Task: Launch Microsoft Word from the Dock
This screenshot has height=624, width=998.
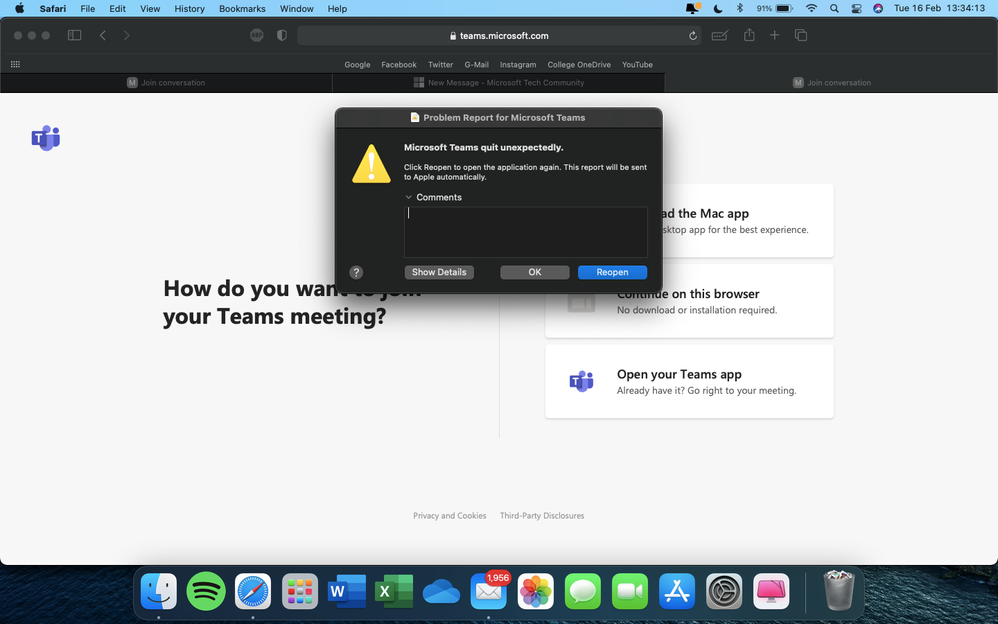Action: click(347, 591)
